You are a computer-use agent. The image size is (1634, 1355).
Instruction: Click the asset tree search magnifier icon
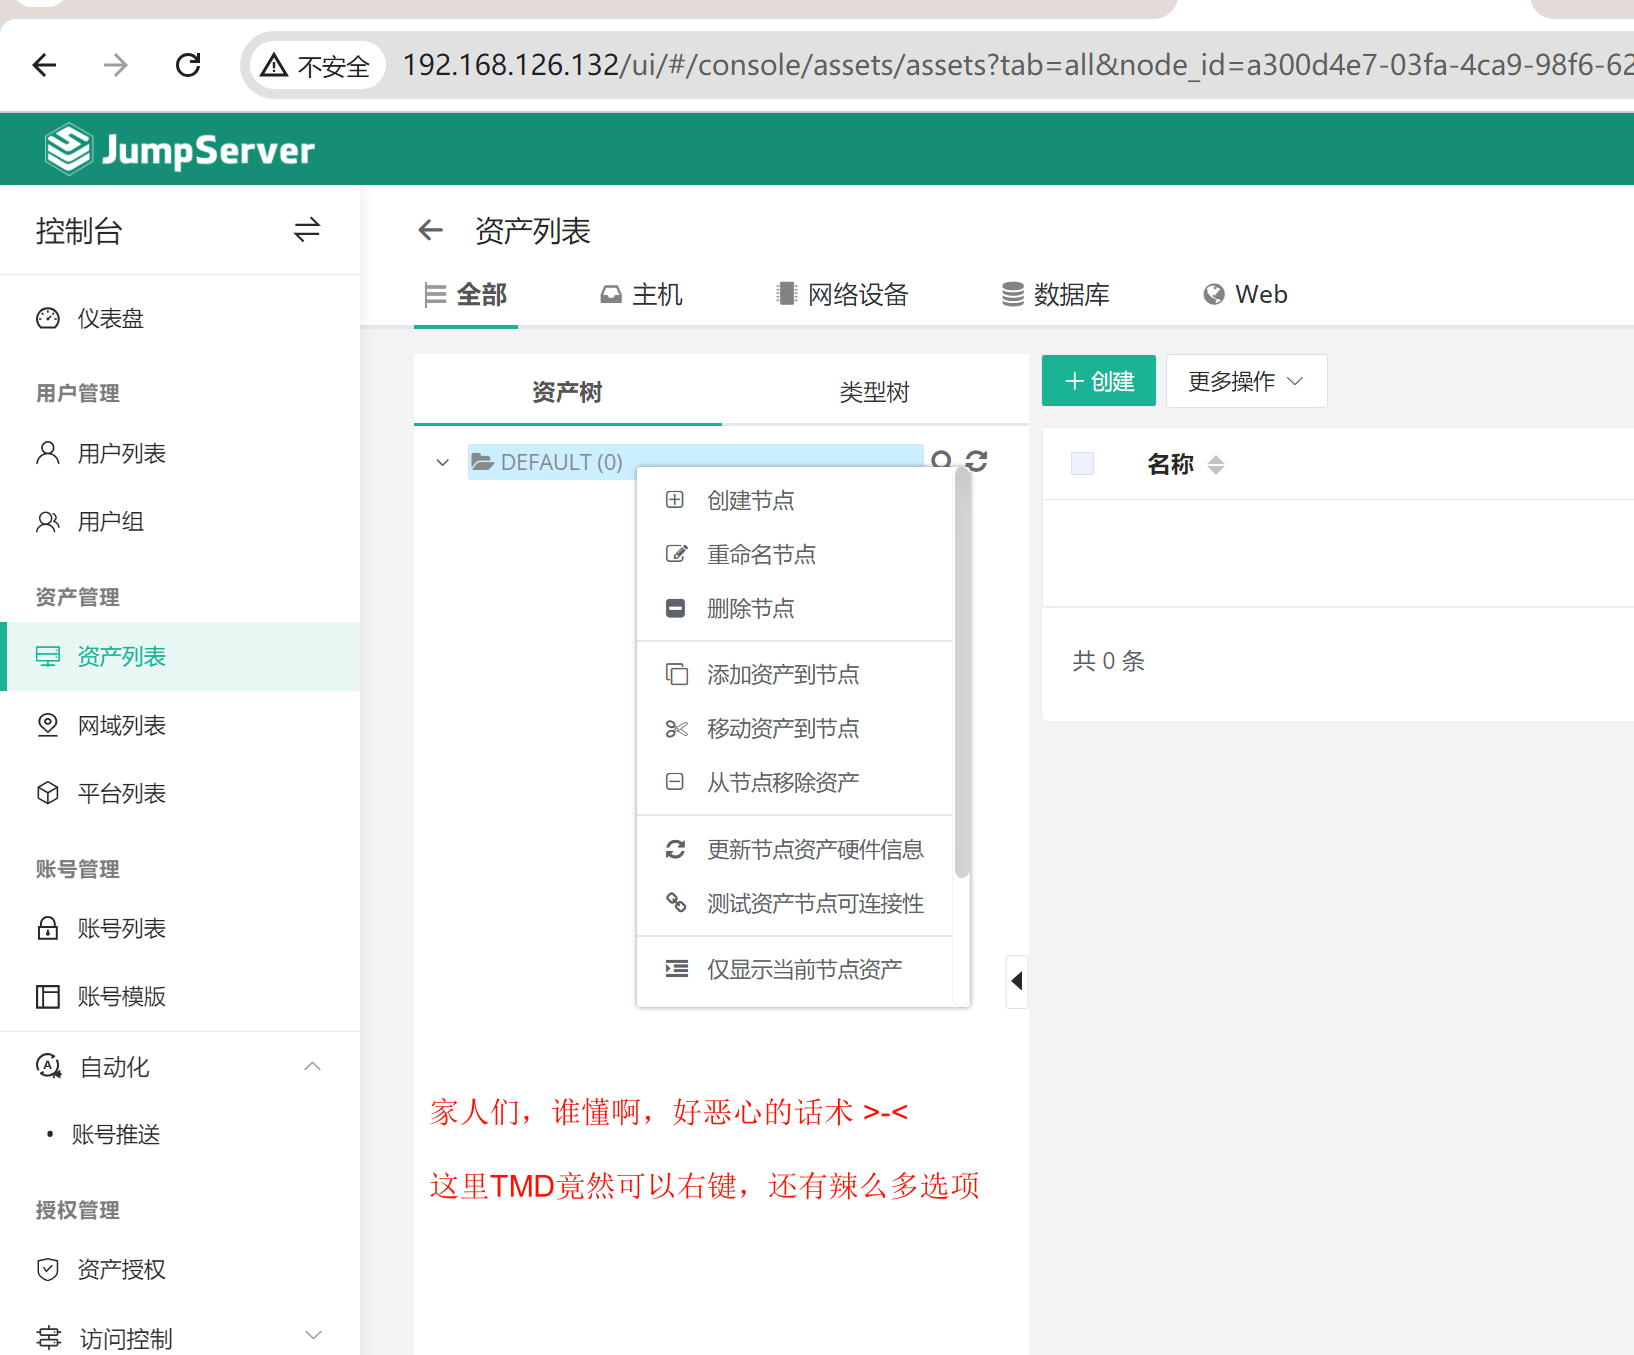point(941,461)
